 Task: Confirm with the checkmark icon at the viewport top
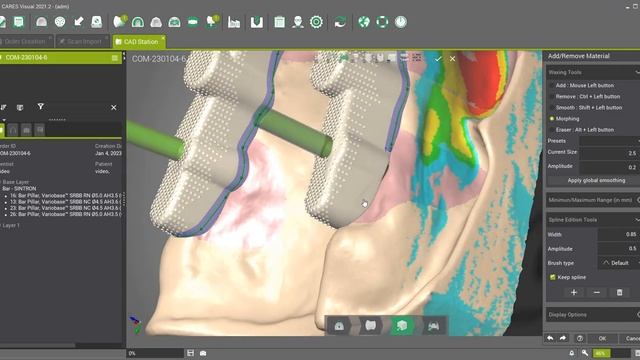point(438,59)
